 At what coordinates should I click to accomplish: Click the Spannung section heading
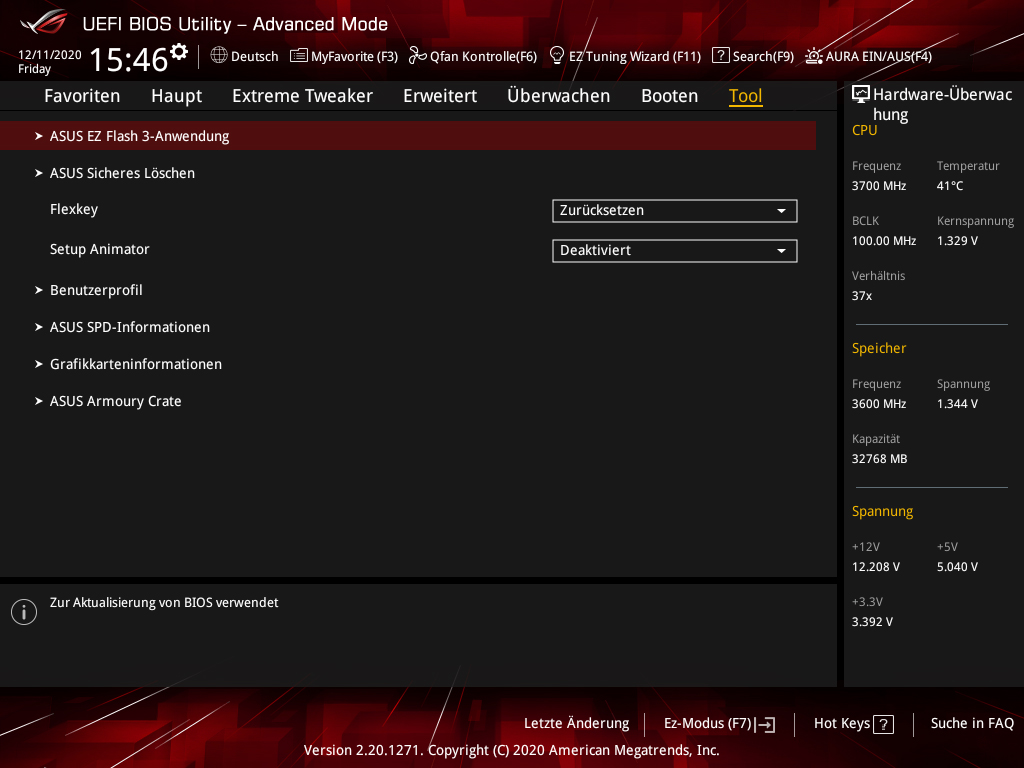point(882,511)
